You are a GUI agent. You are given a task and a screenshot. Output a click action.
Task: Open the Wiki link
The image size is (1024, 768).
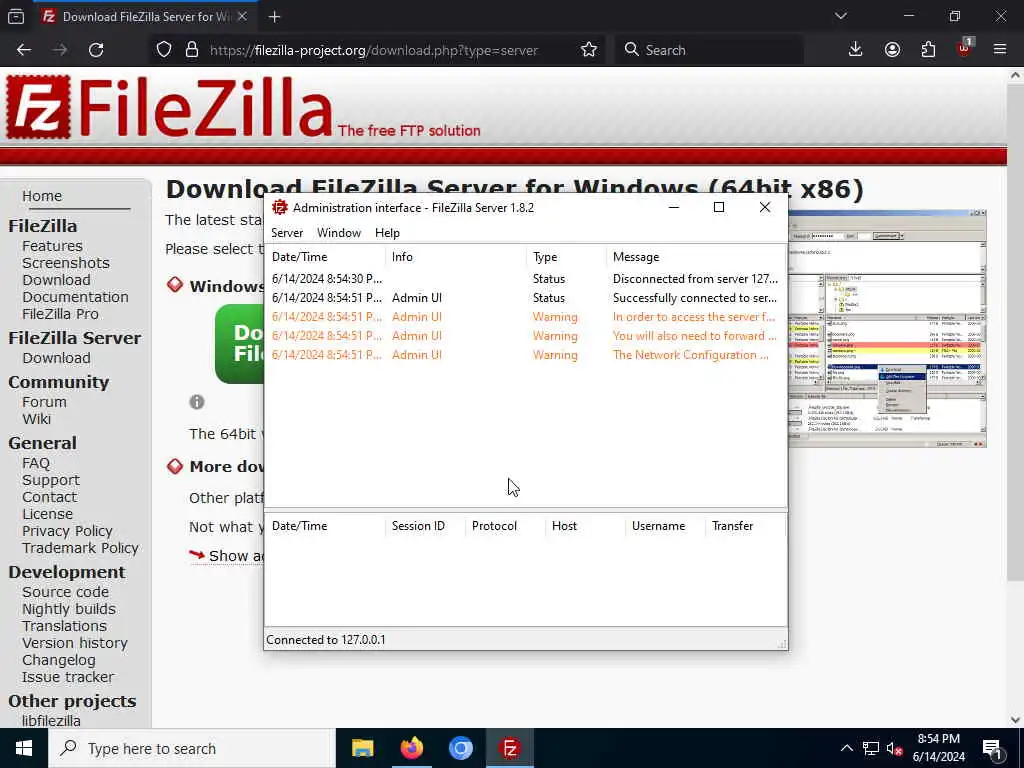[36, 419]
